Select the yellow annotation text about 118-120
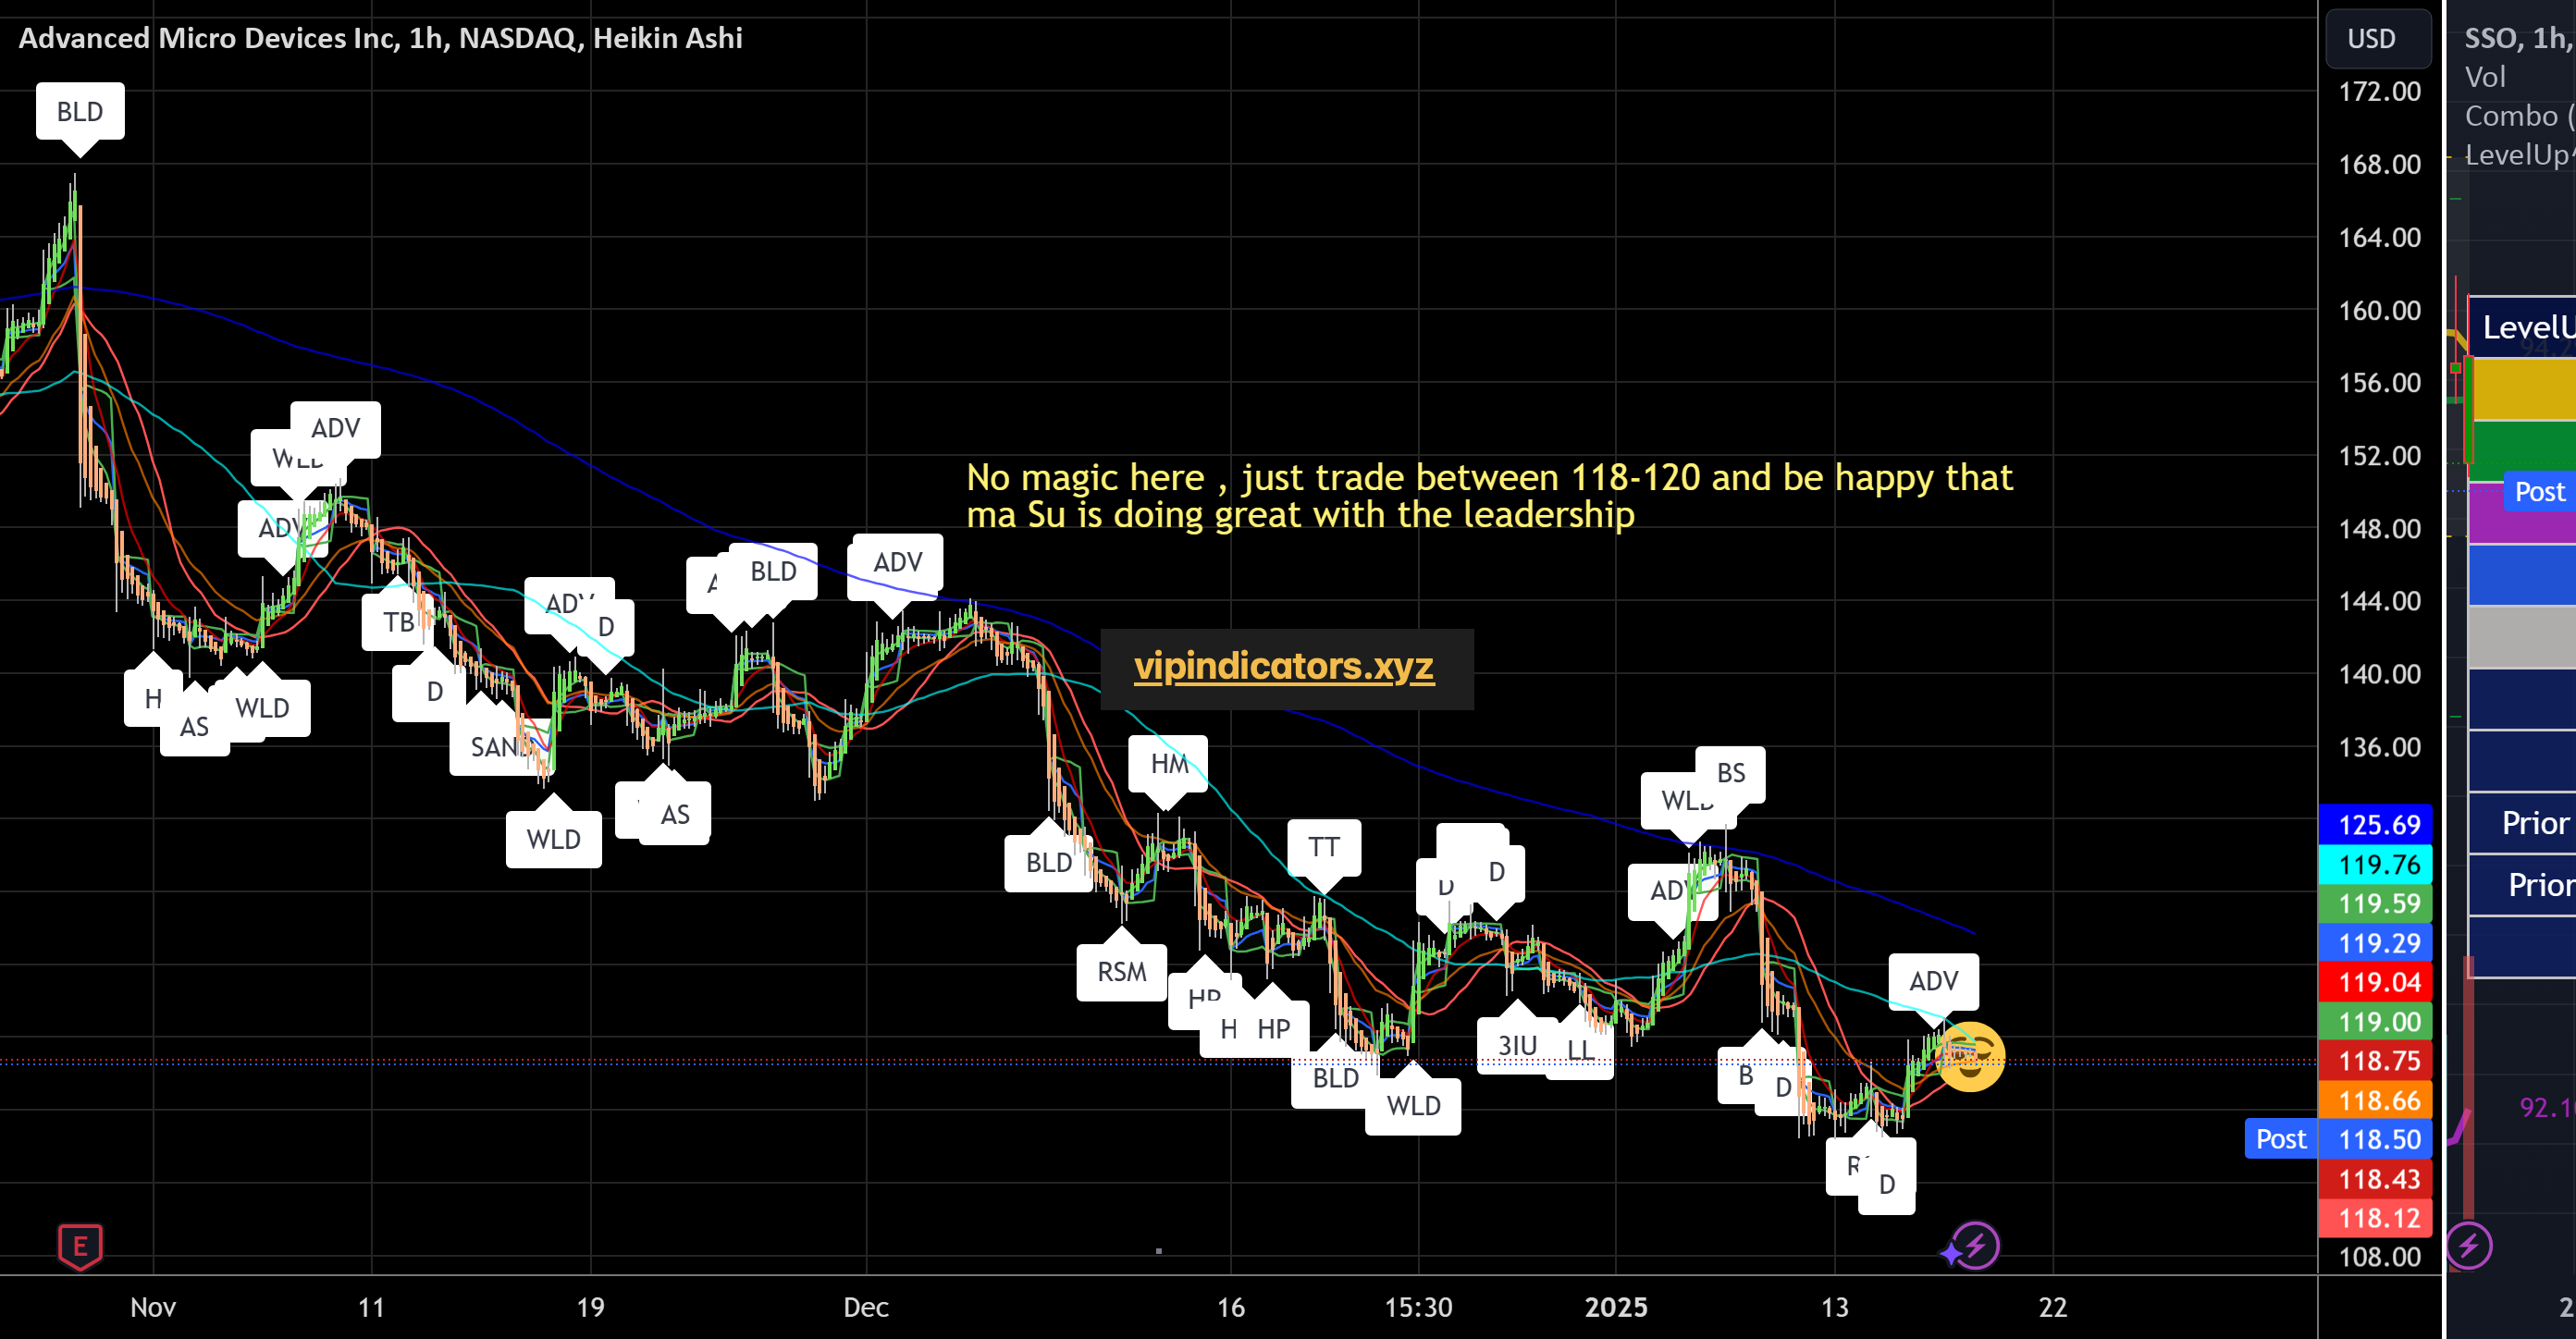The height and width of the screenshot is (1339, 2576). point(1489,495)
